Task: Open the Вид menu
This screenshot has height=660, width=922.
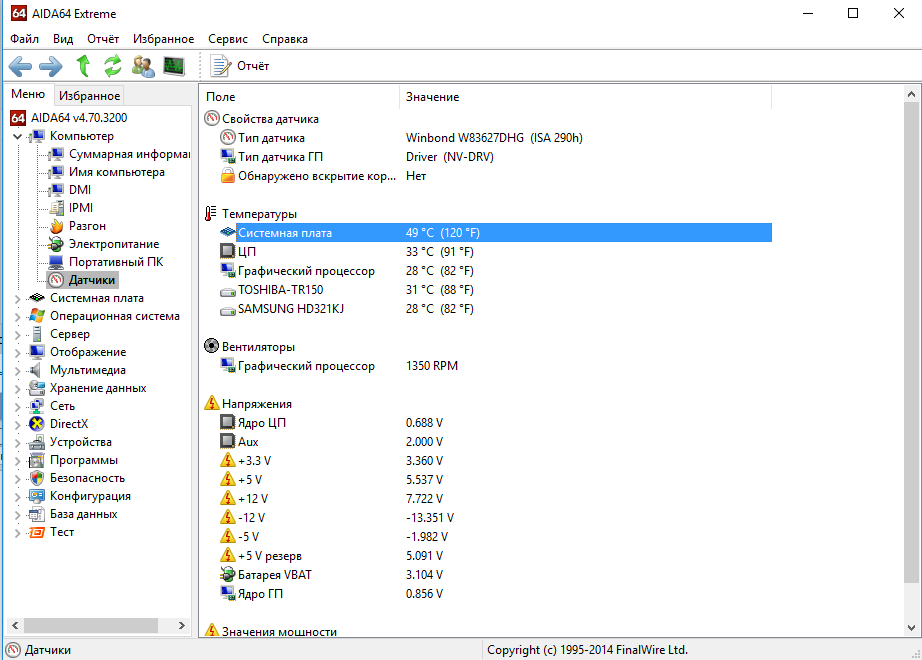Action: (63, 39)
